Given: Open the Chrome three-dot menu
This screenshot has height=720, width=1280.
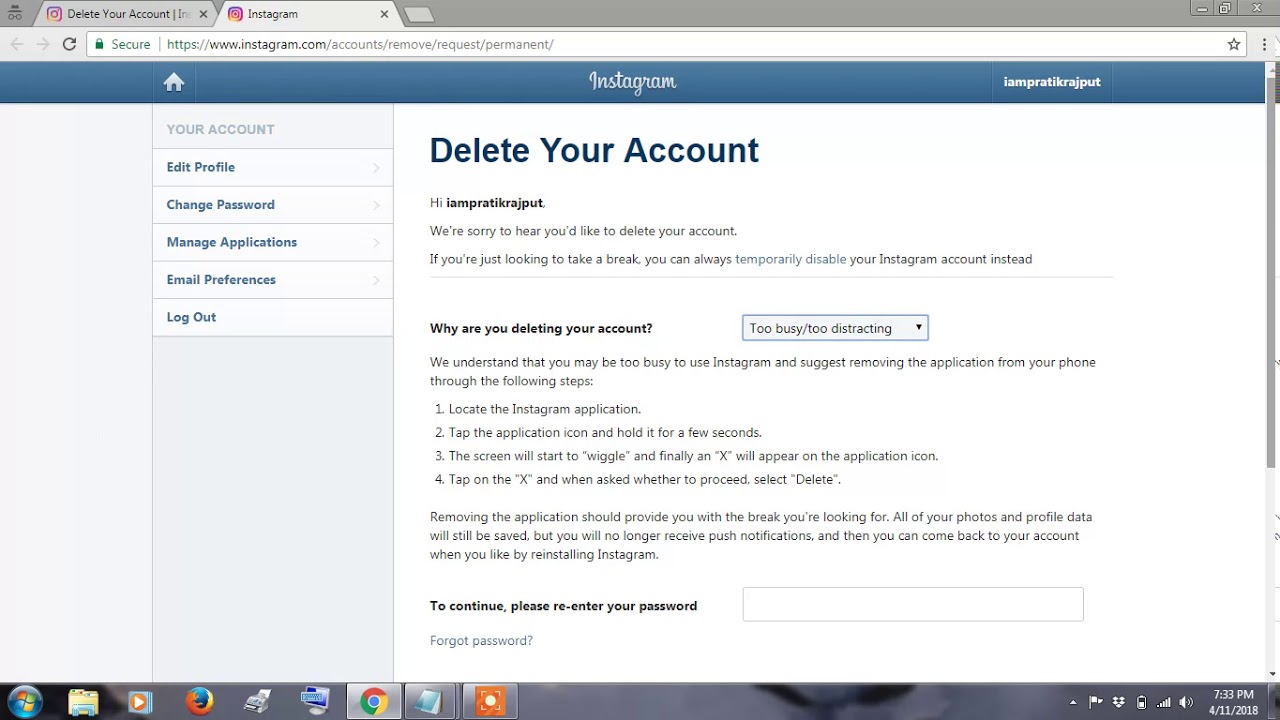Looking at the screenshot, I should point(1263,44).
